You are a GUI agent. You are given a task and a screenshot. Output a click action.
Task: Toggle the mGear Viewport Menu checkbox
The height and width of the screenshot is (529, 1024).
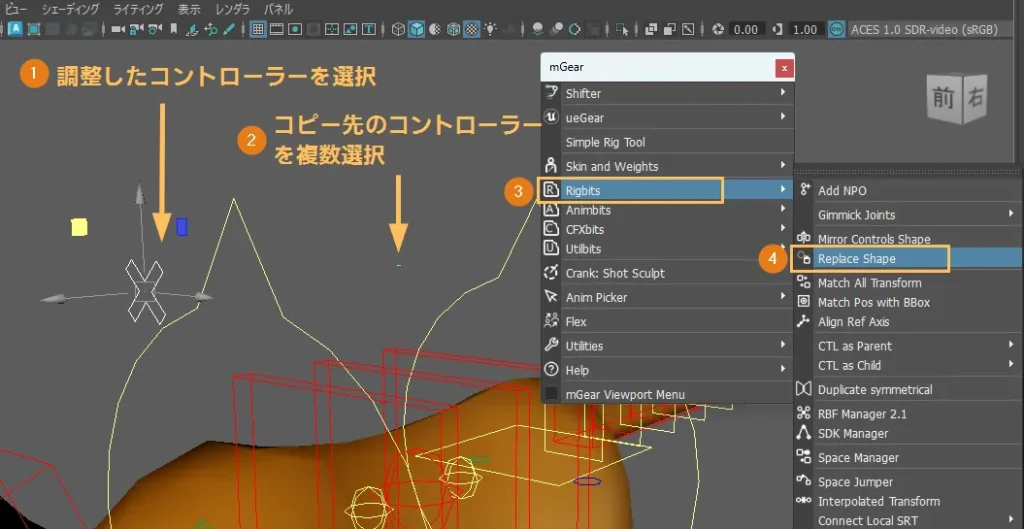551,394
